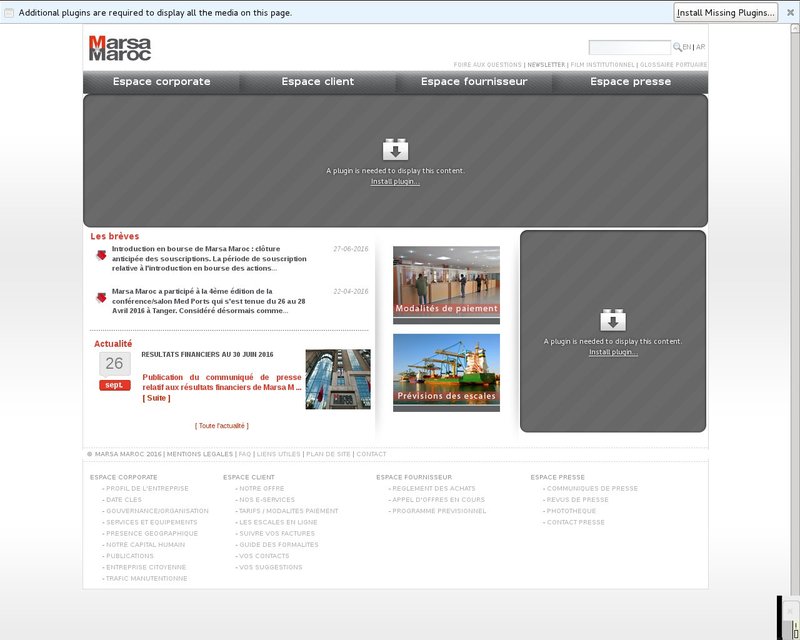
Task: Open the Phototheque footer link
Action: 571,511
